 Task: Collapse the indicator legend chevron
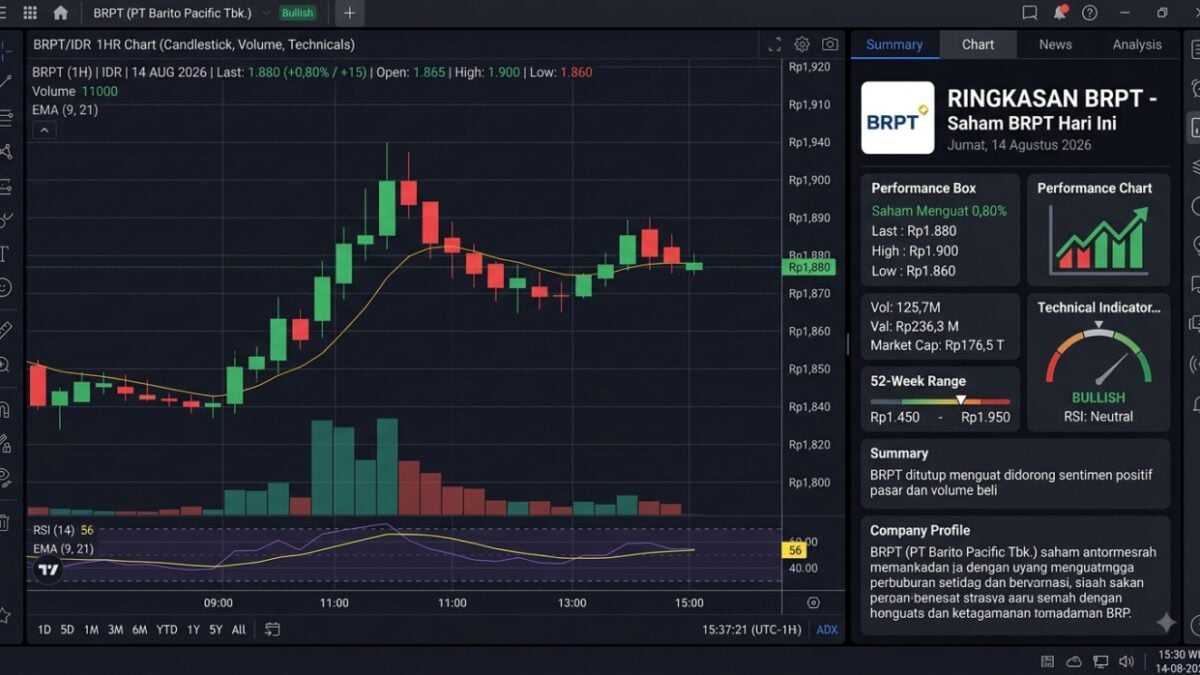[x=44, y=130]
